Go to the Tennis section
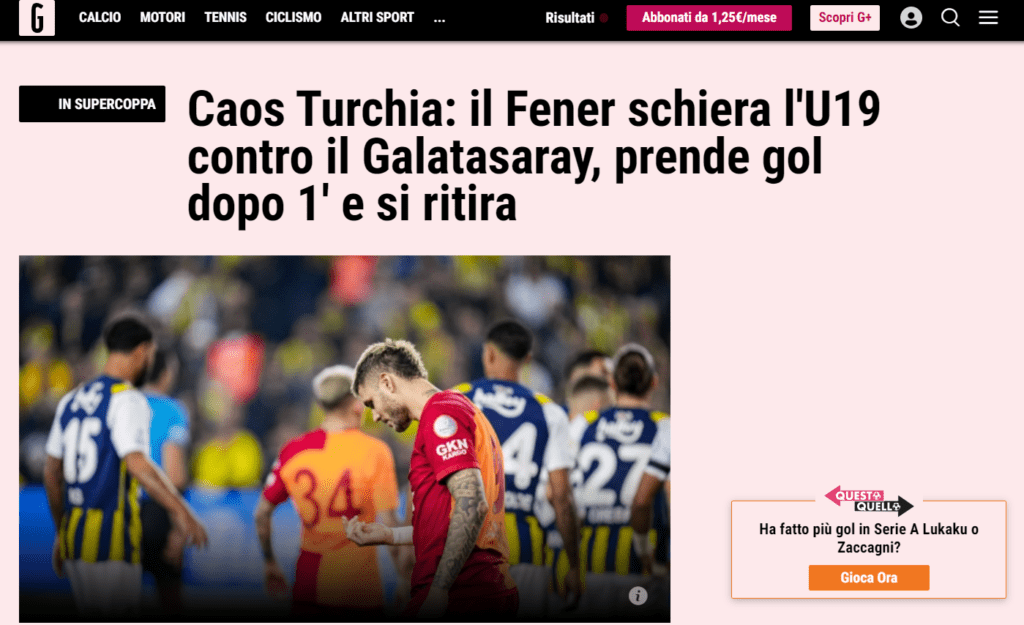 click(225, 18)
